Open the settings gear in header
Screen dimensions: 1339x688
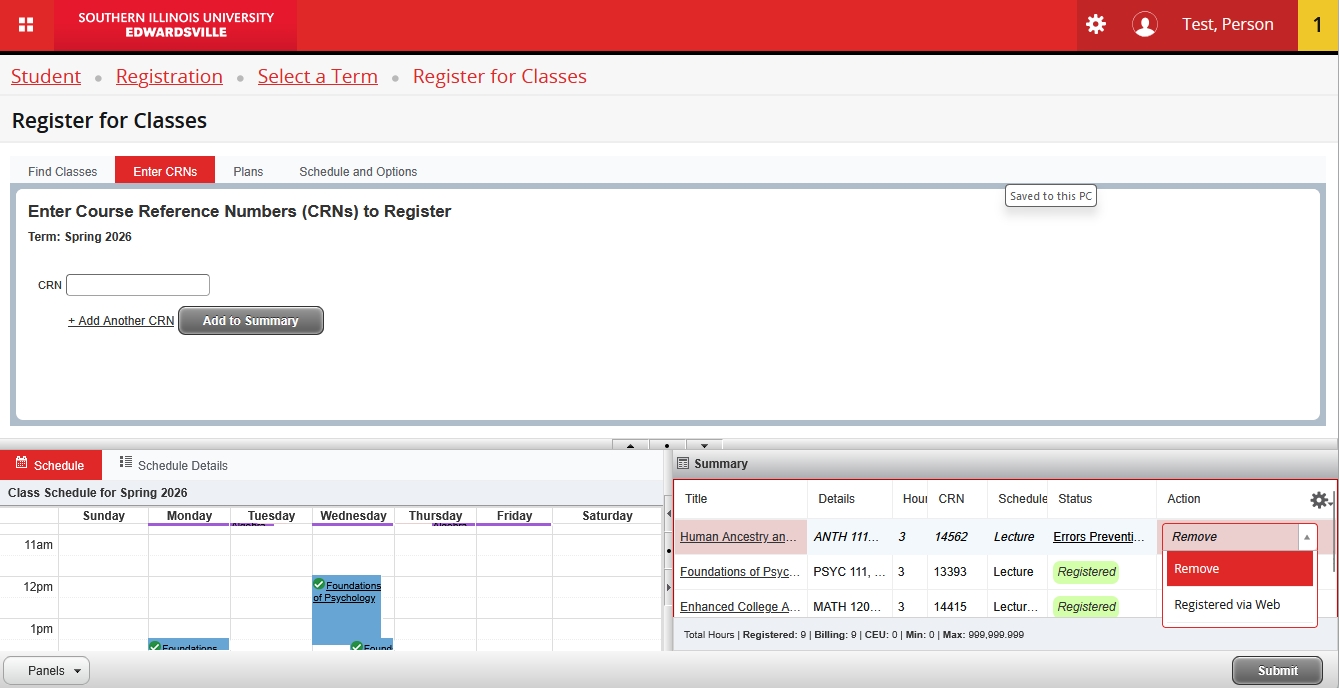click(1096, 25)
